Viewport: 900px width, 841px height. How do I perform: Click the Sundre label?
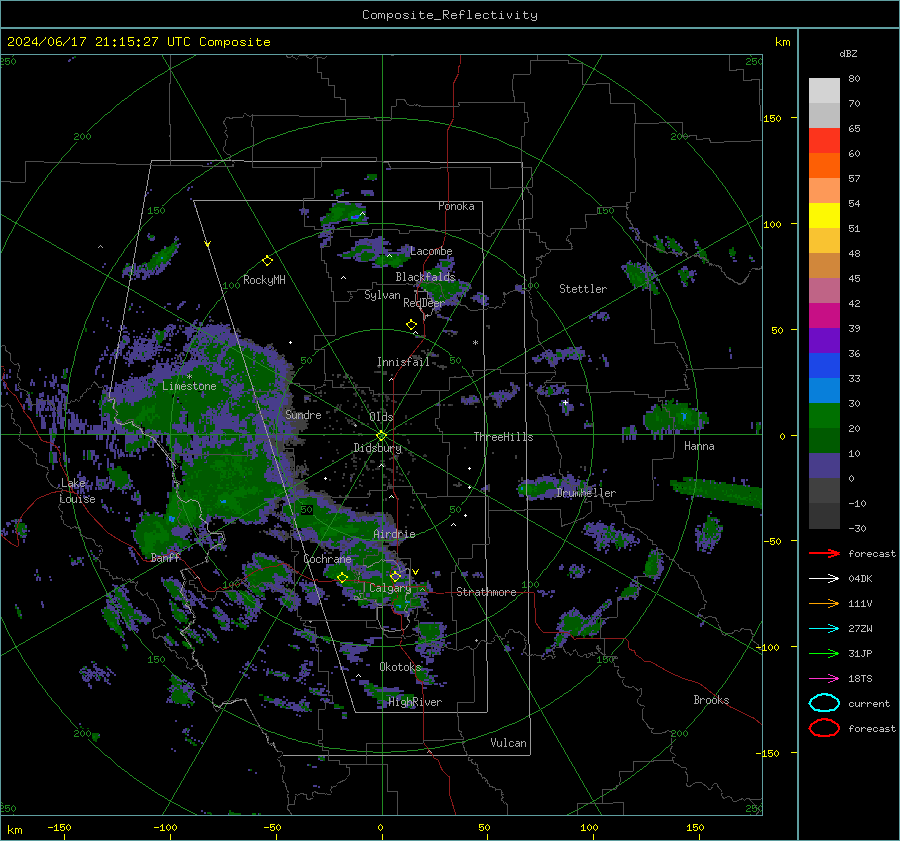click(x=303, y=414)
